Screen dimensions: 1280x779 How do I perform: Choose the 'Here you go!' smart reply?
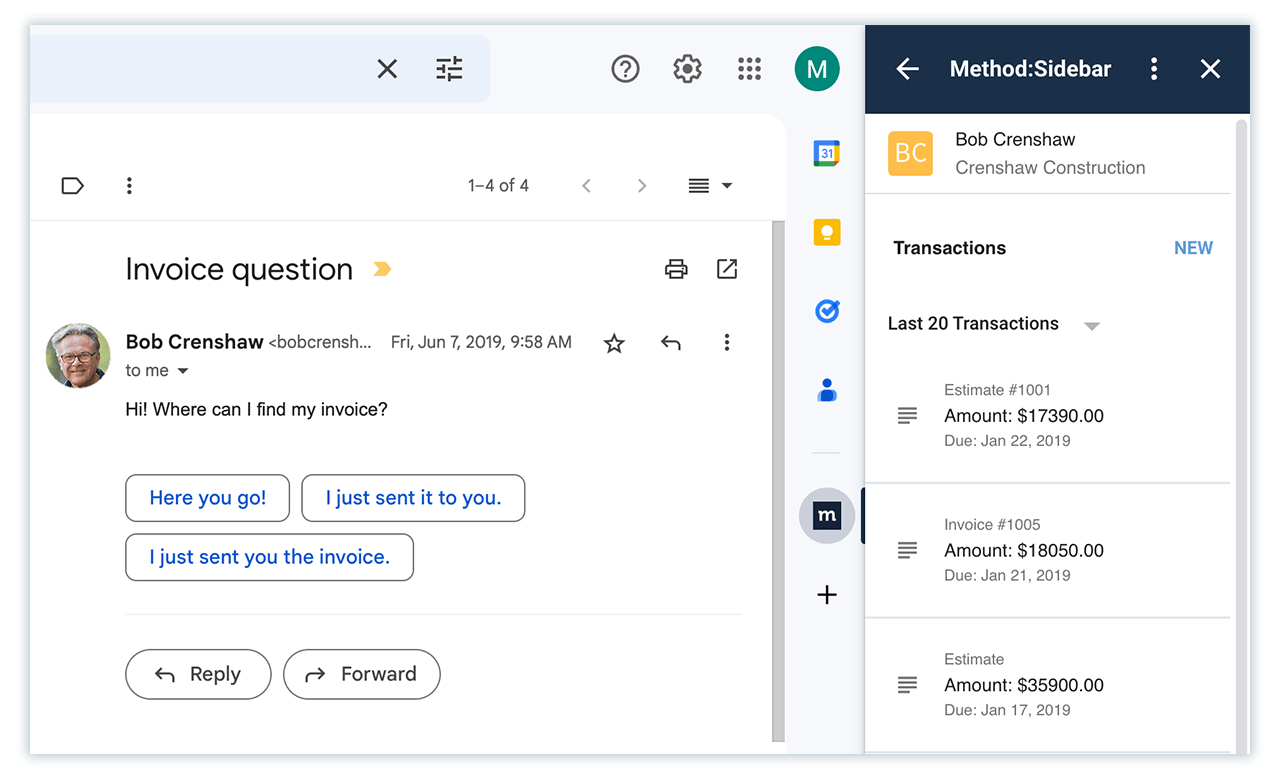click(x=208, y=498)
